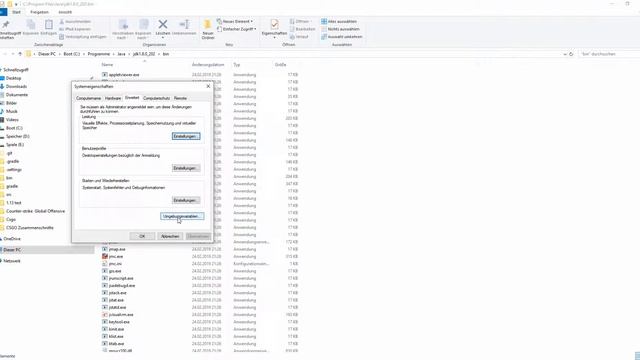Select Musik in the navigation pane
Viewport: 640px width, 360px height.
[x=11, y=111]
